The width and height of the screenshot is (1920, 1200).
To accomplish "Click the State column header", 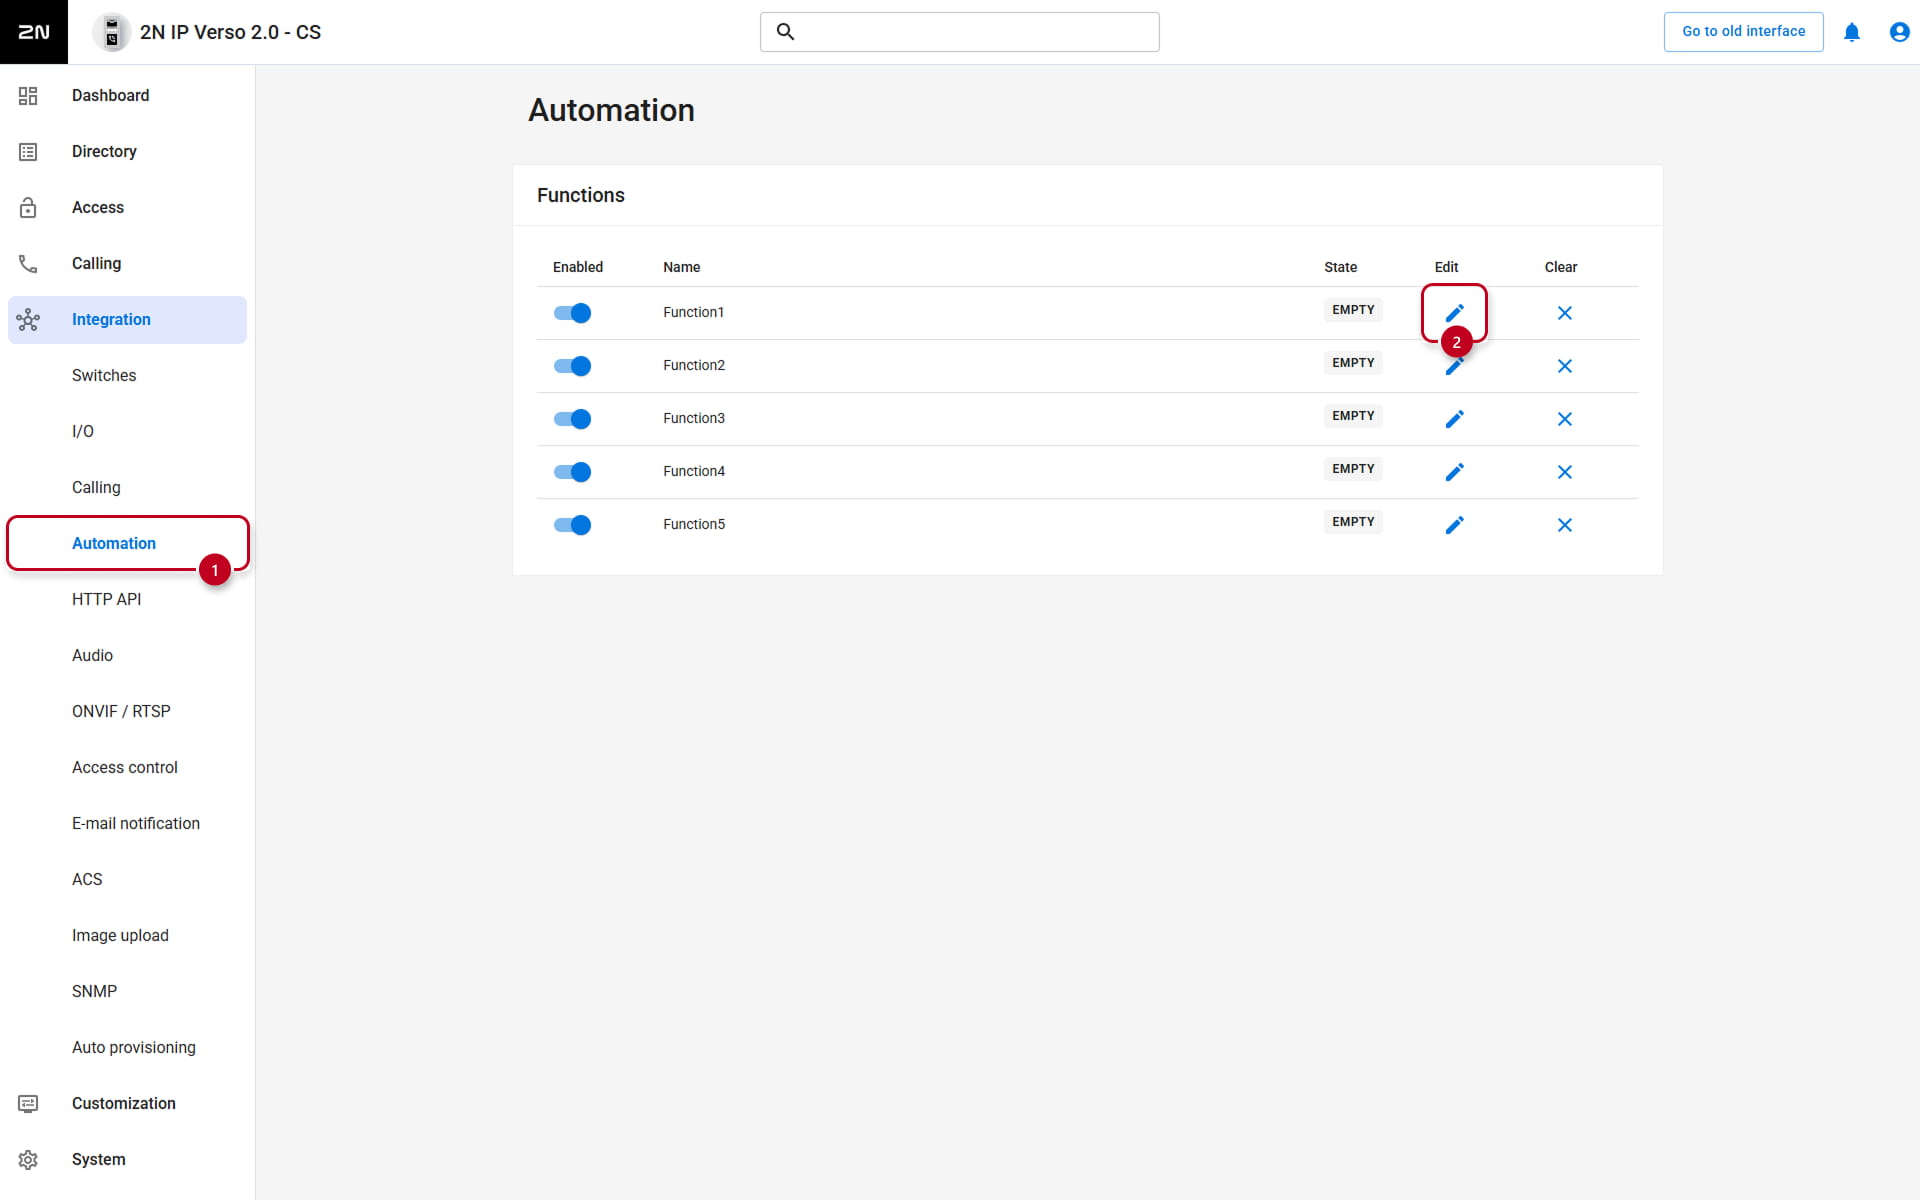I will click(x=1340, y=267).
